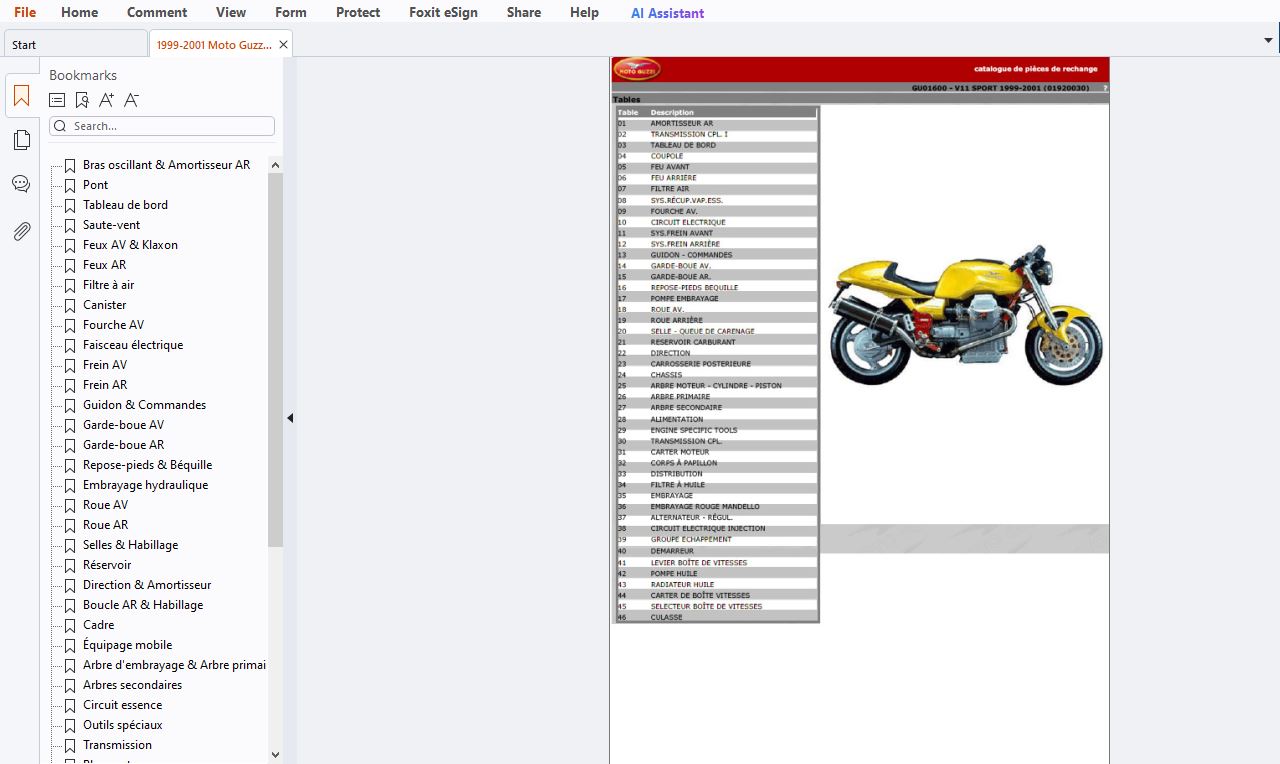Select the Cadre bookmark
1280x764 pixels.
point(98,625)
